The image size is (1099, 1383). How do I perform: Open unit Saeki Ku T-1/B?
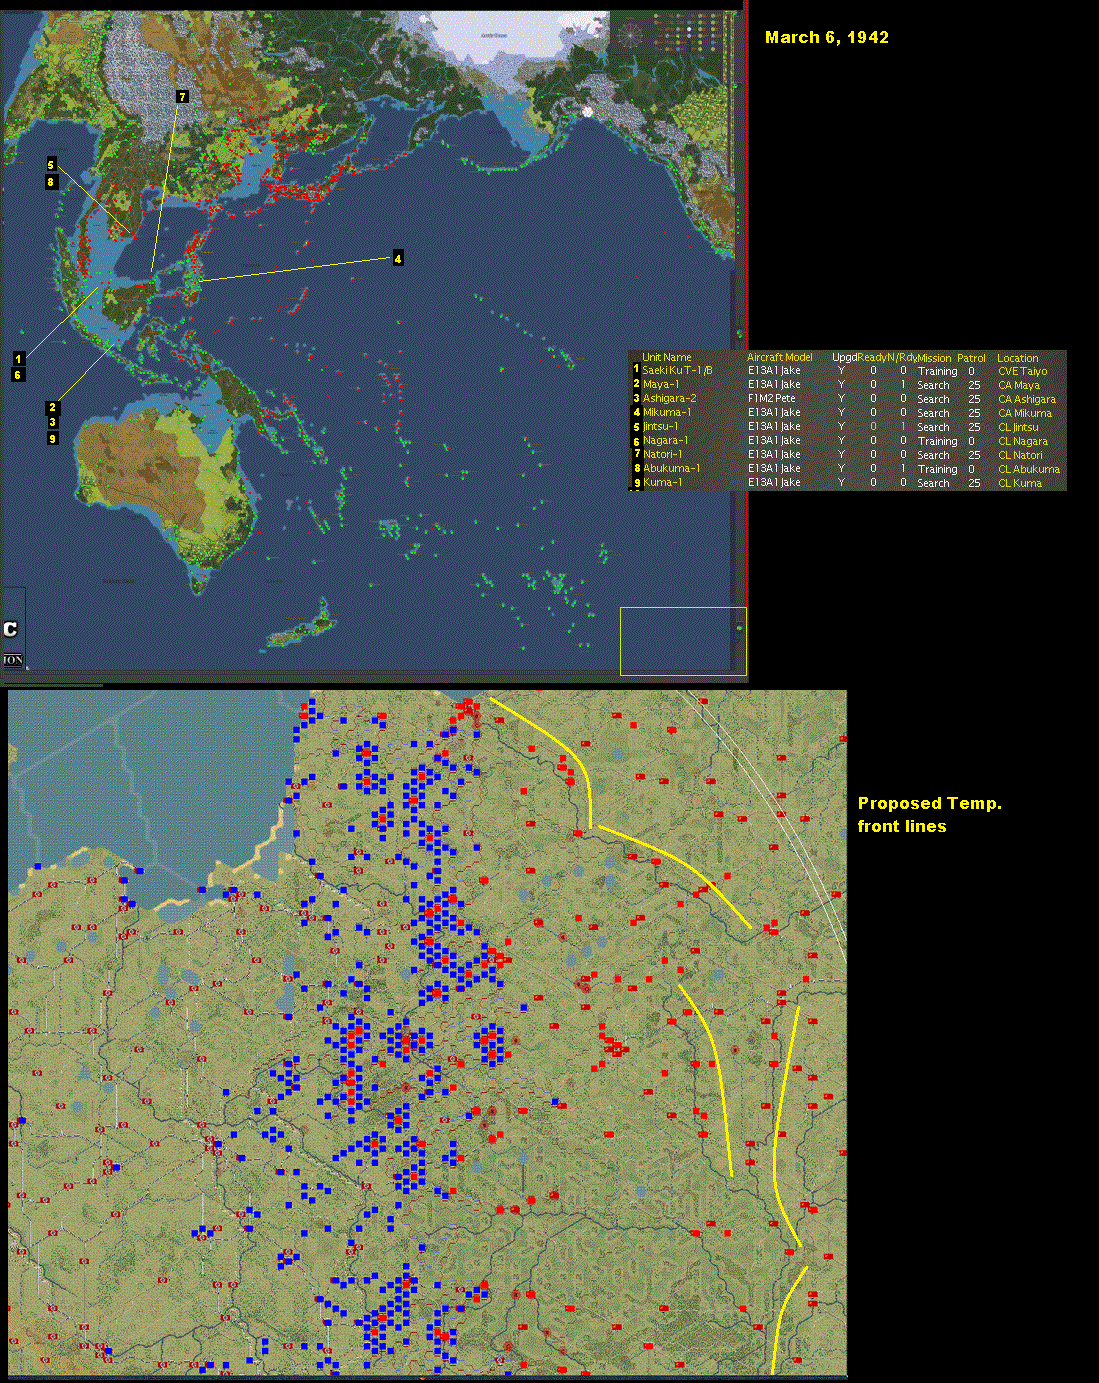point(677,370)
